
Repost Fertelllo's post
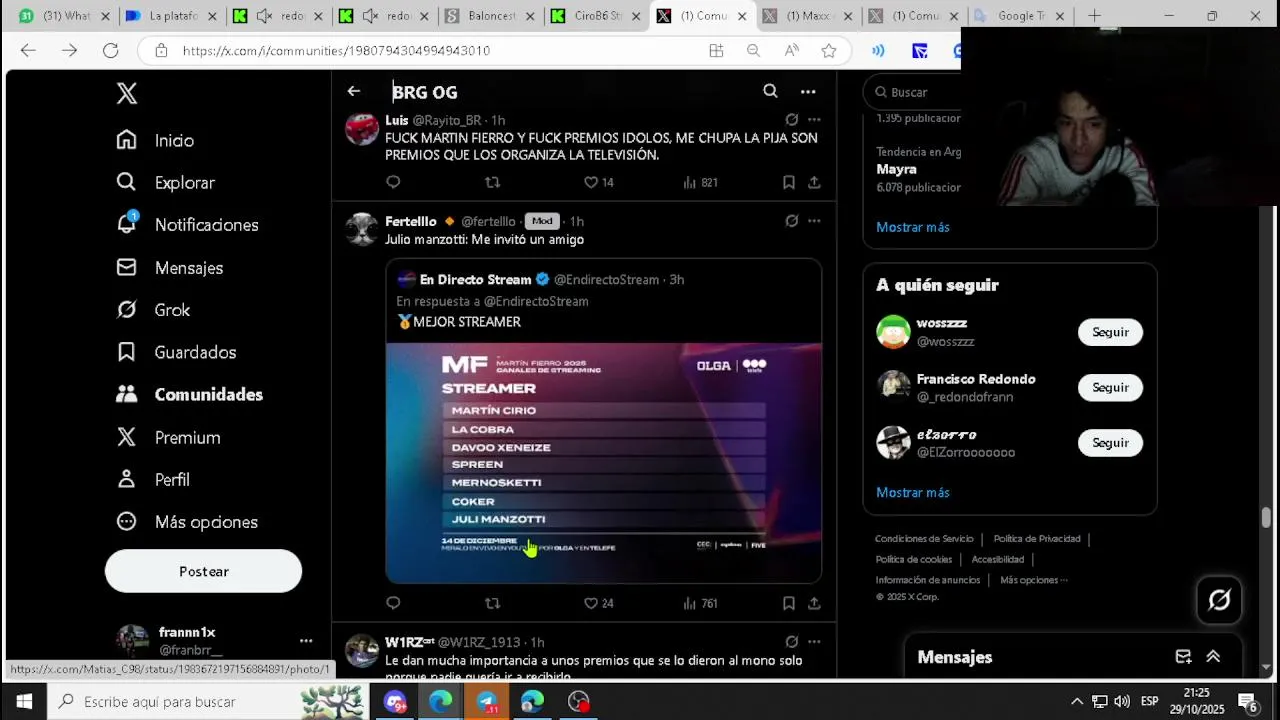point(492,603)
